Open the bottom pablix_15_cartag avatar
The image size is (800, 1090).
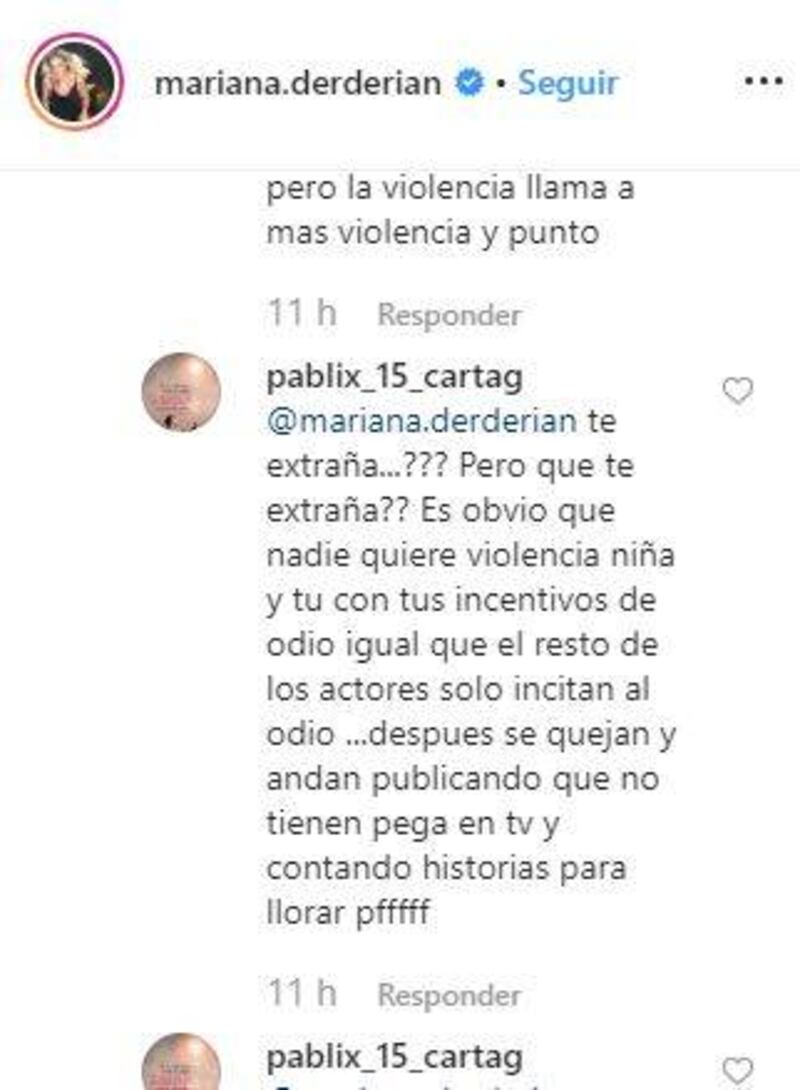pos(181,1062)
